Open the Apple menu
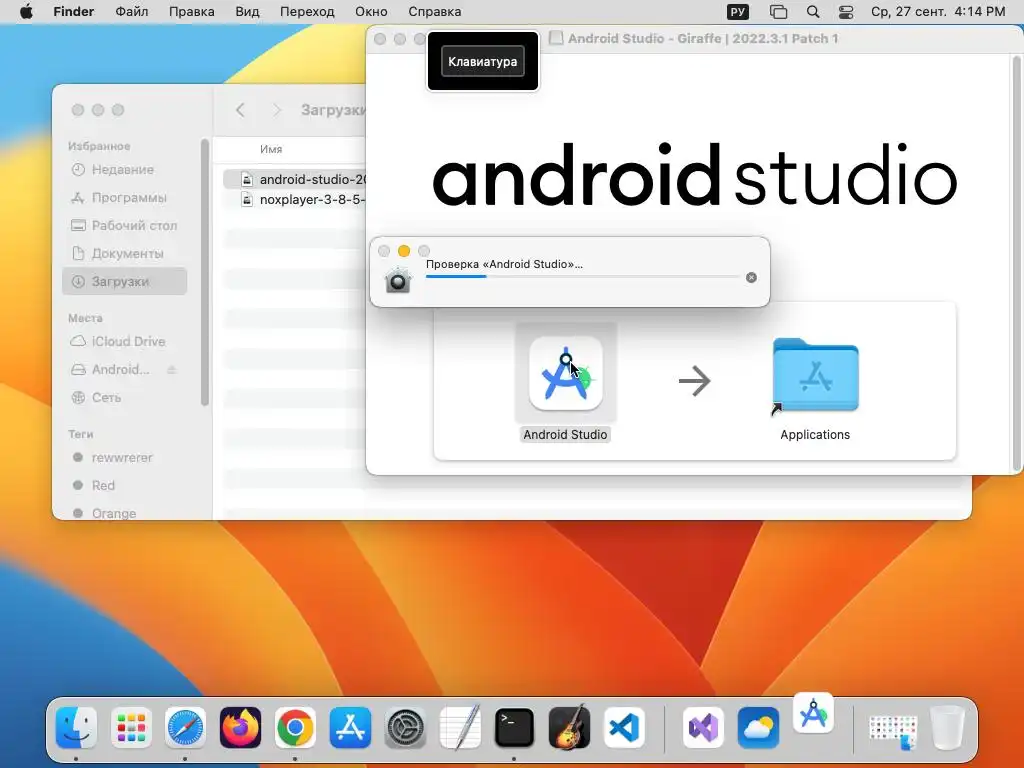The width and height of the screenshot is (1024, 768). 26,12
